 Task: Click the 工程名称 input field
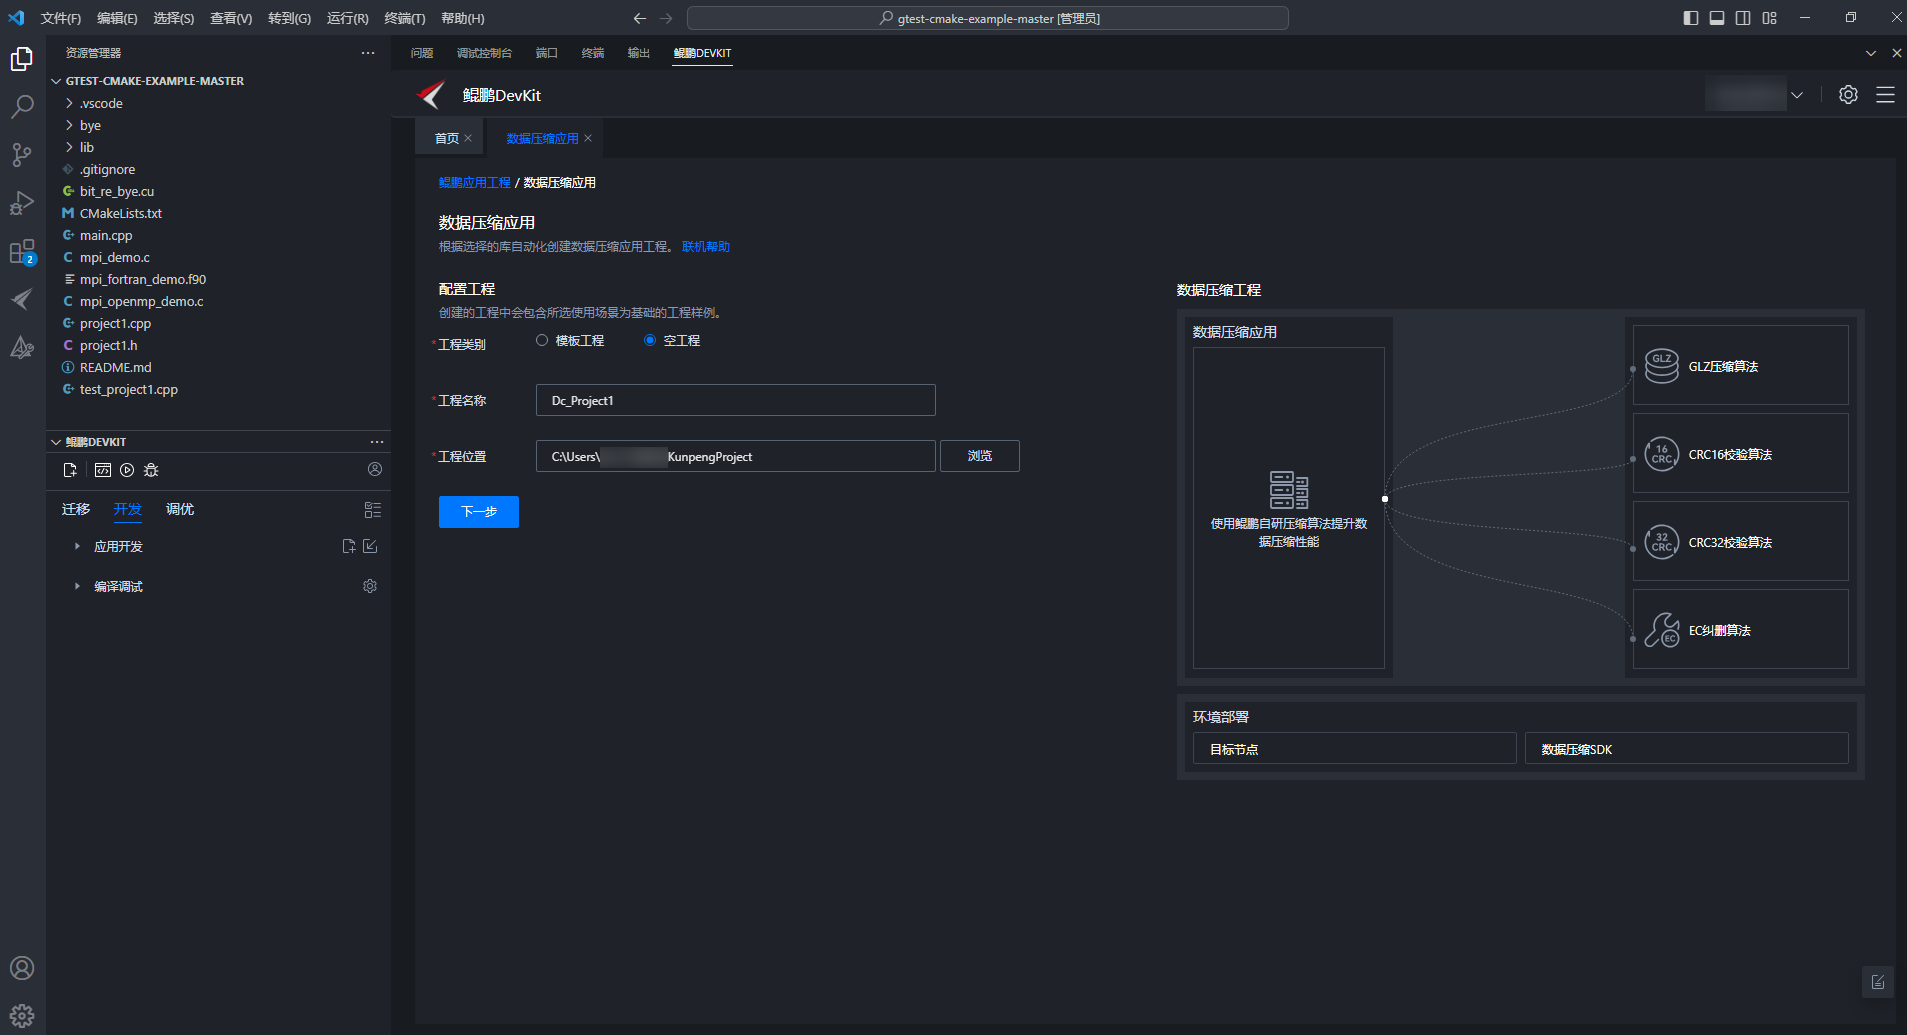[736, 400]
